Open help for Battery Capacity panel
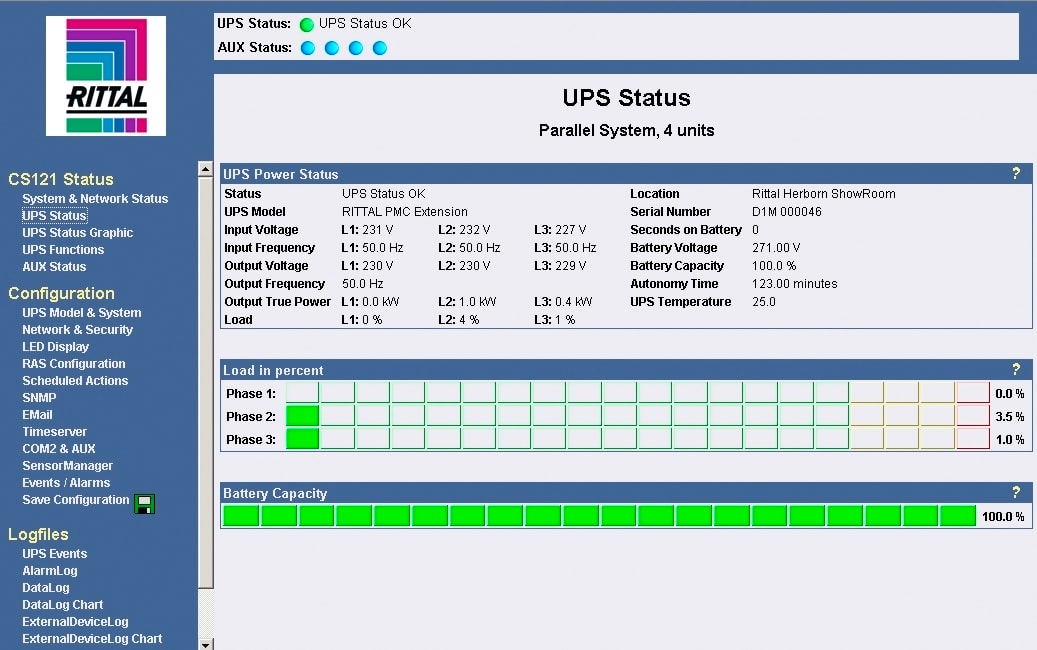Viewport: 1037px width, 650px height. coord(1016,492)
